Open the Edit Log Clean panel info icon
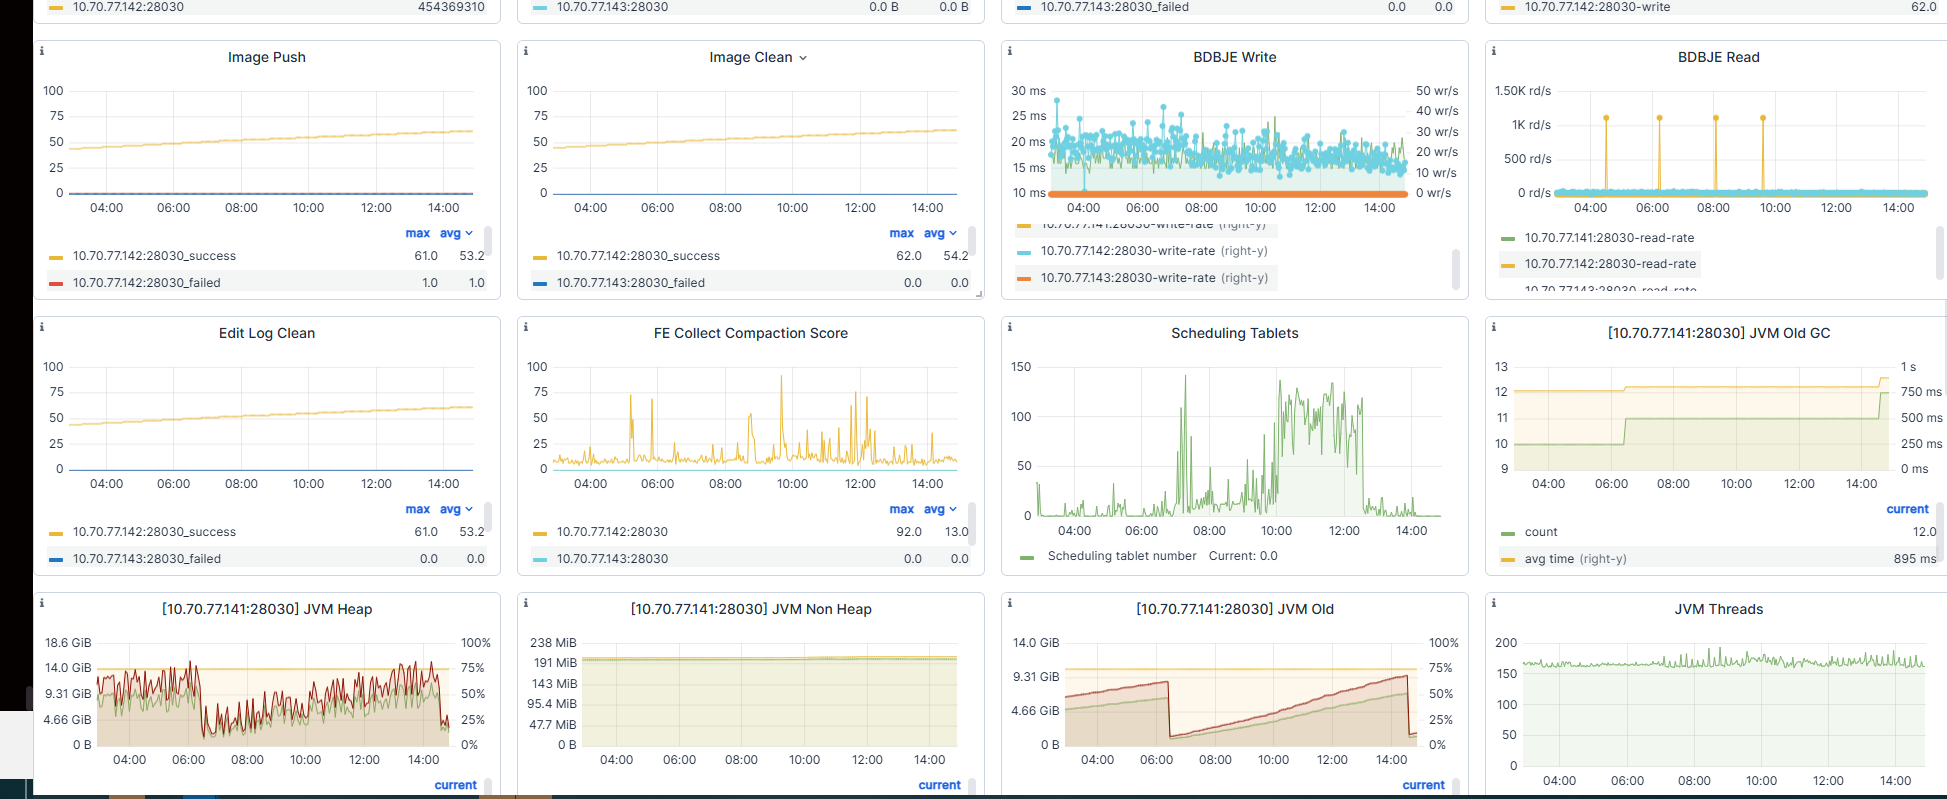The width and height of the screenshot is (1947, 799). pos(41,327)
